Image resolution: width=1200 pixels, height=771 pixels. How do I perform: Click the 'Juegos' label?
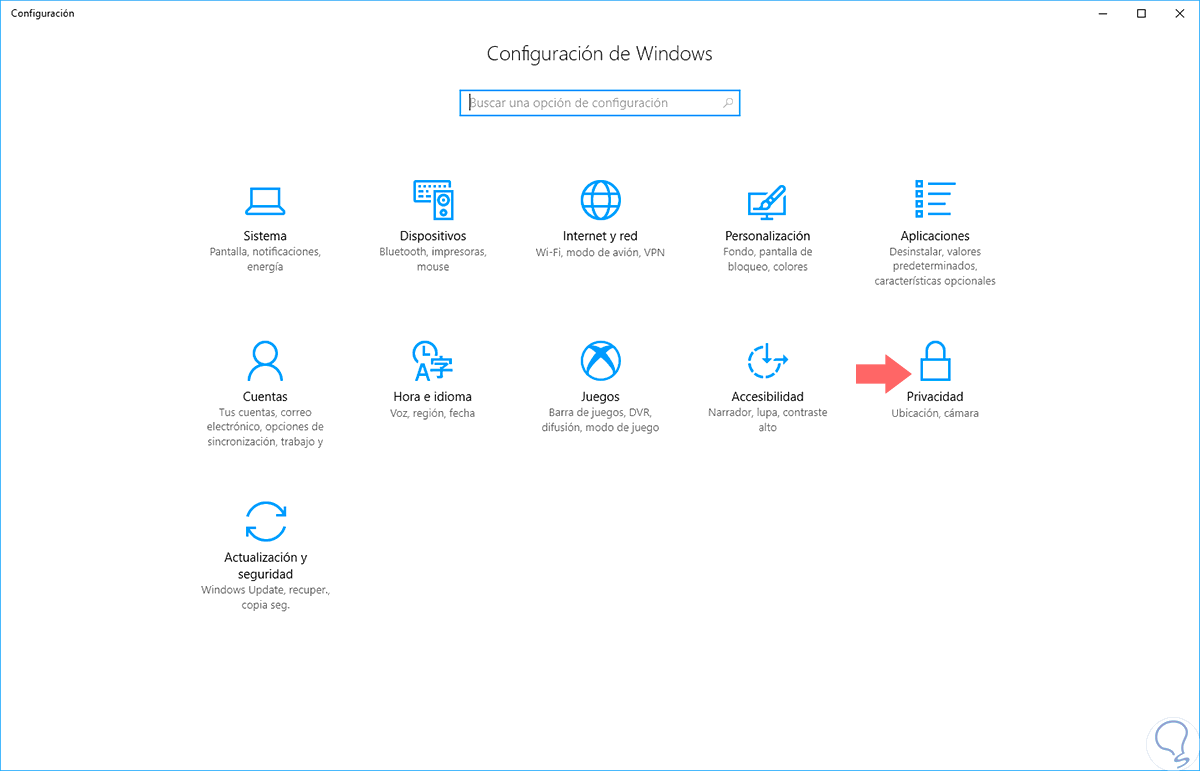coord(600,396)
